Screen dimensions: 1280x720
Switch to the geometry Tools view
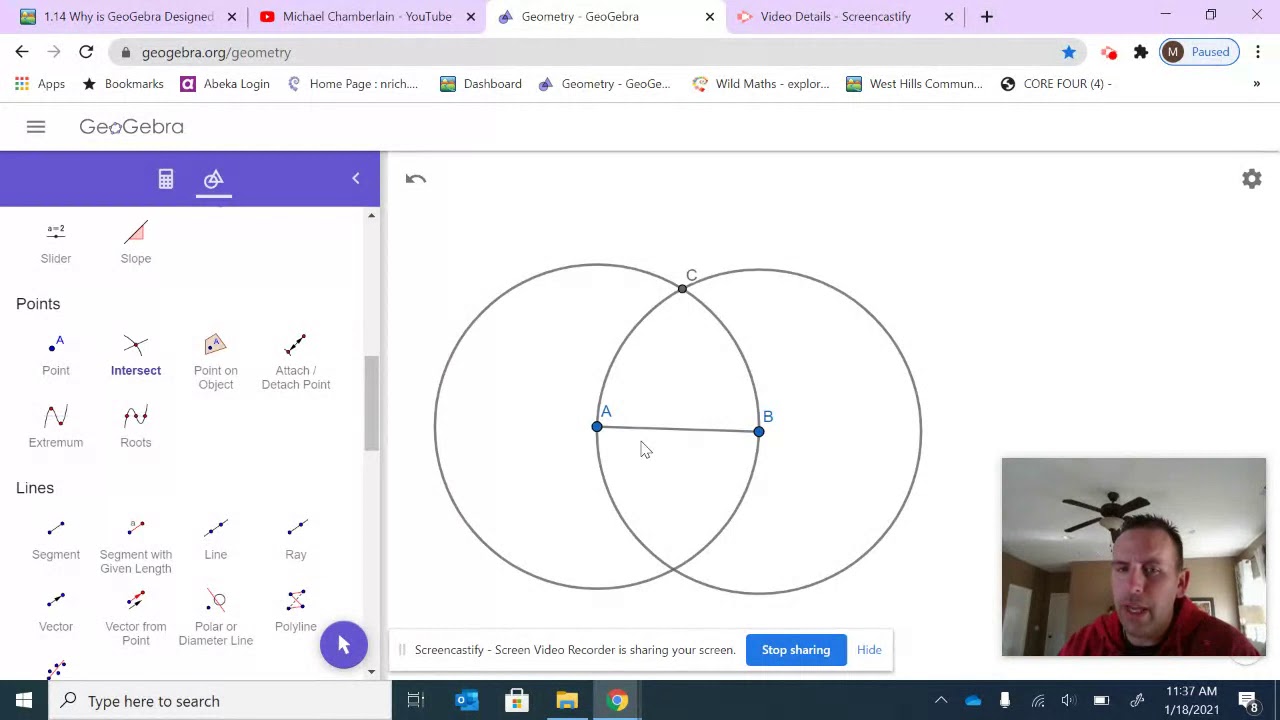214,179
